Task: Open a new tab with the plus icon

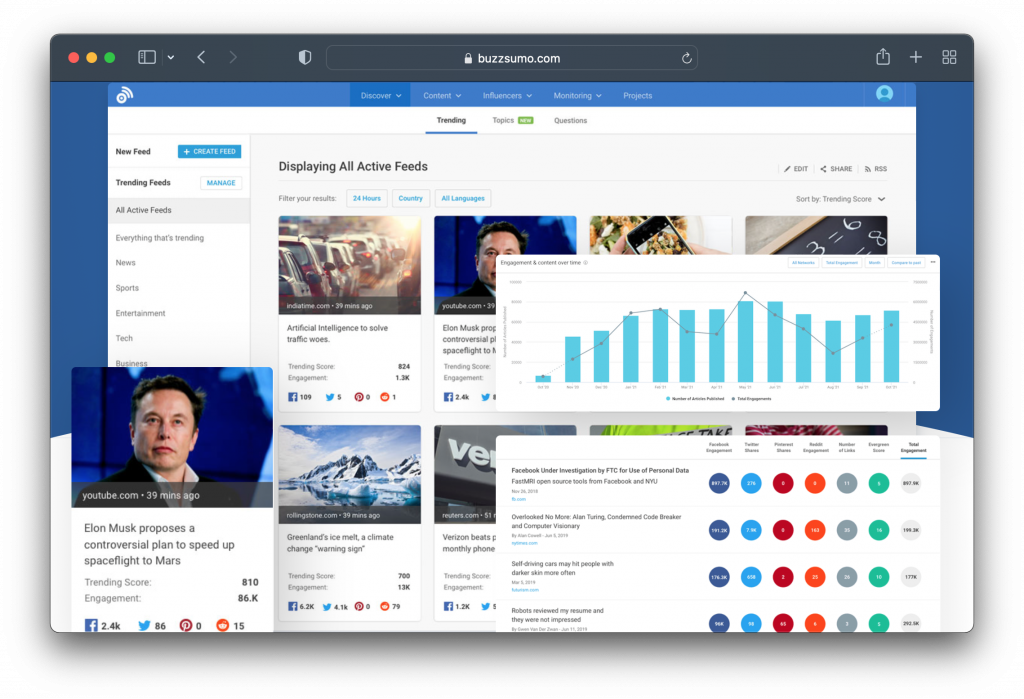Action: 916,57
